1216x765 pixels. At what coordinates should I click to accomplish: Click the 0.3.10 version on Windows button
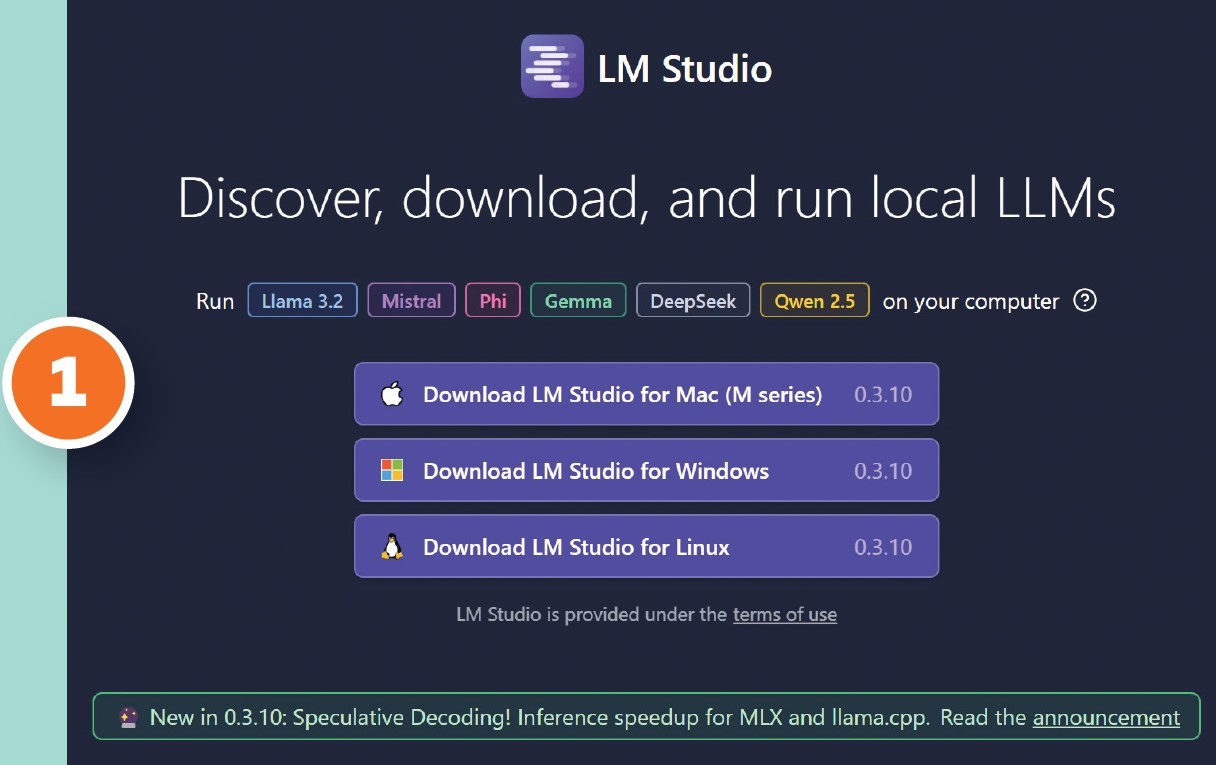click(x=883, y=470)
